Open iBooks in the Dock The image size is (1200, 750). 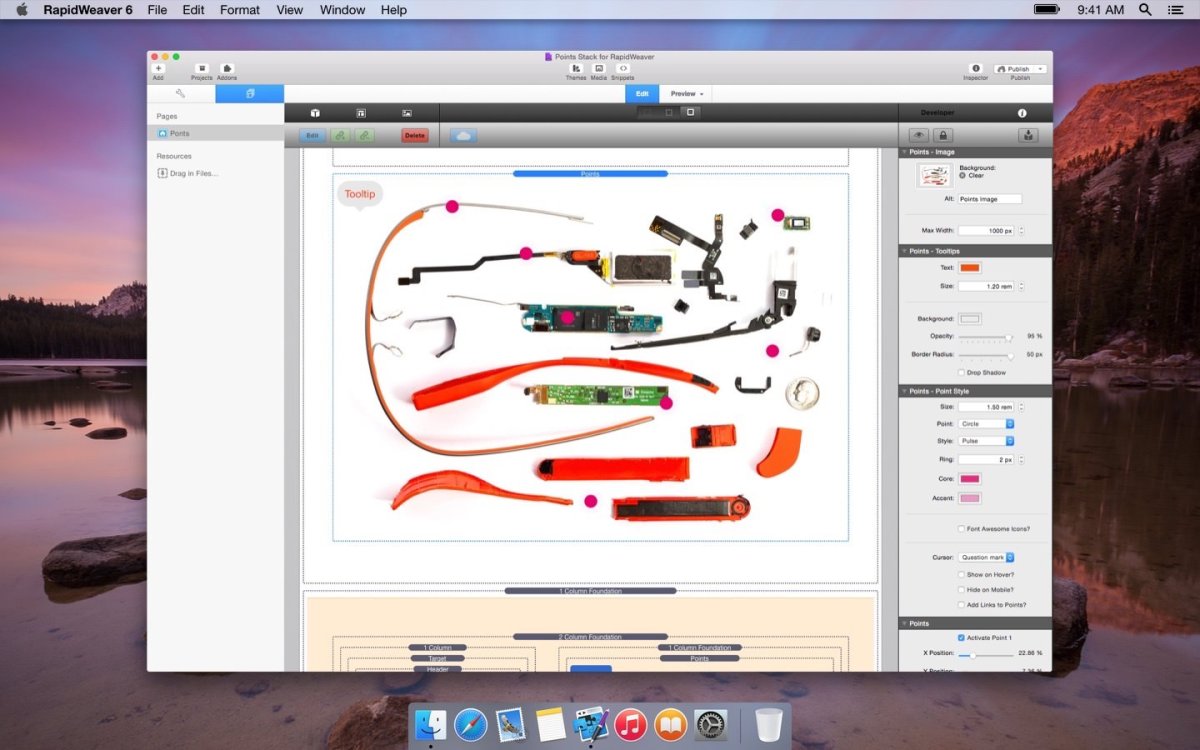tap(671, 724)
